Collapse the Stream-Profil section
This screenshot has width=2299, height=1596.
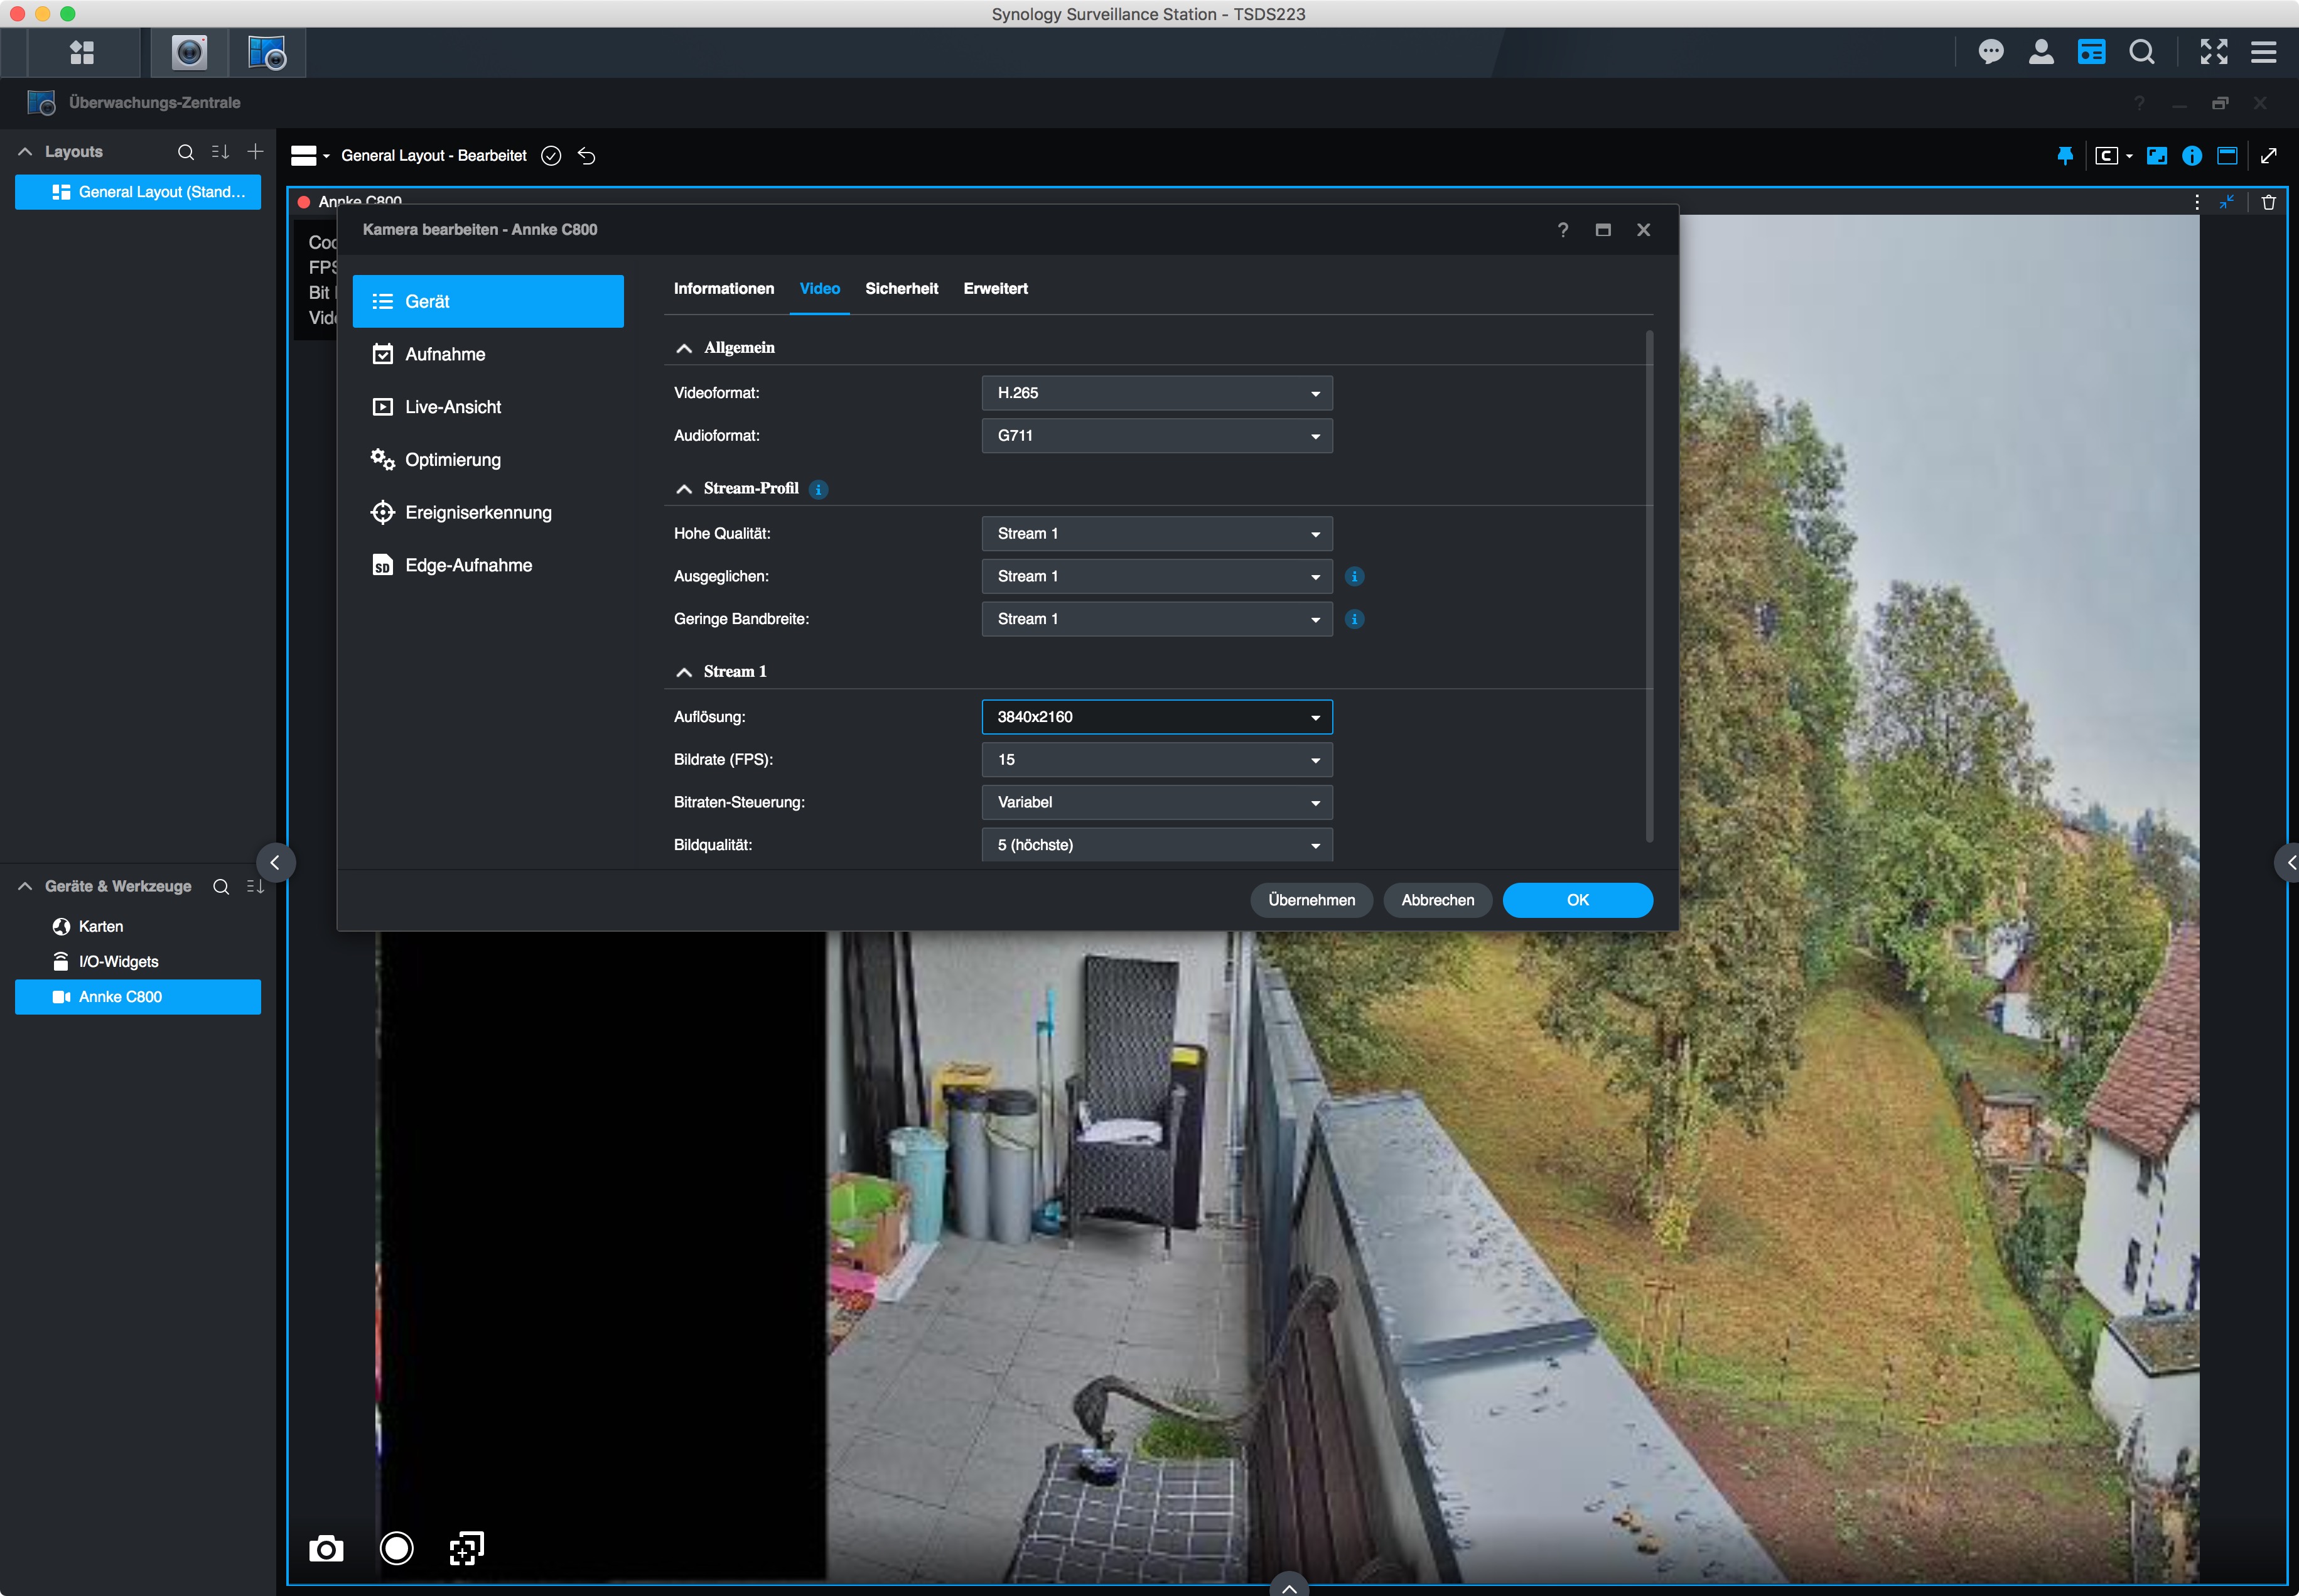coord(684,489)
